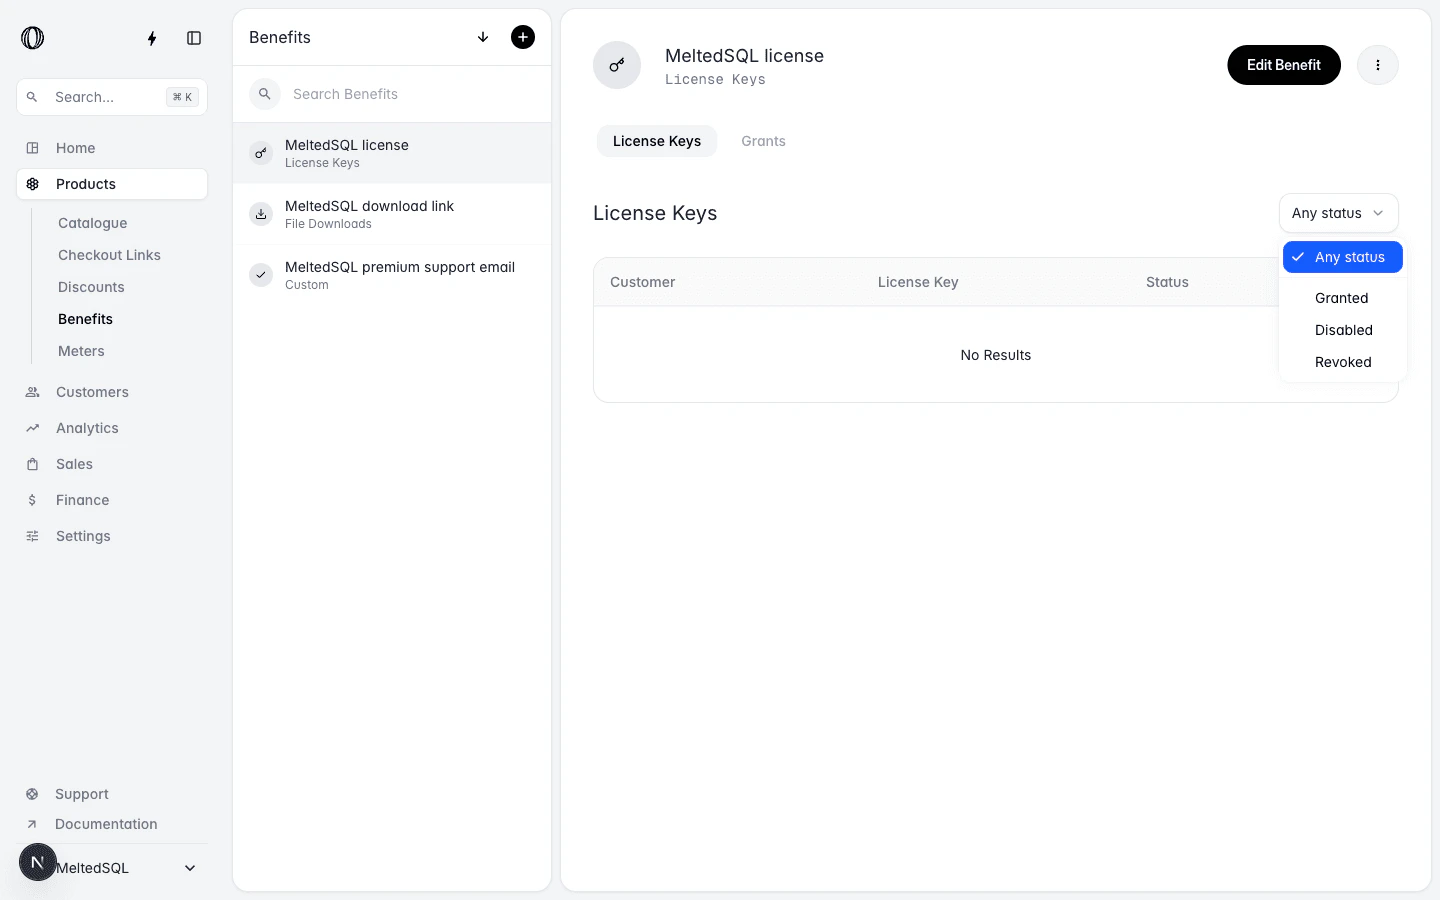
Task: Click the magnifier icon in sidebar search
Action: [x=32, y=97]
